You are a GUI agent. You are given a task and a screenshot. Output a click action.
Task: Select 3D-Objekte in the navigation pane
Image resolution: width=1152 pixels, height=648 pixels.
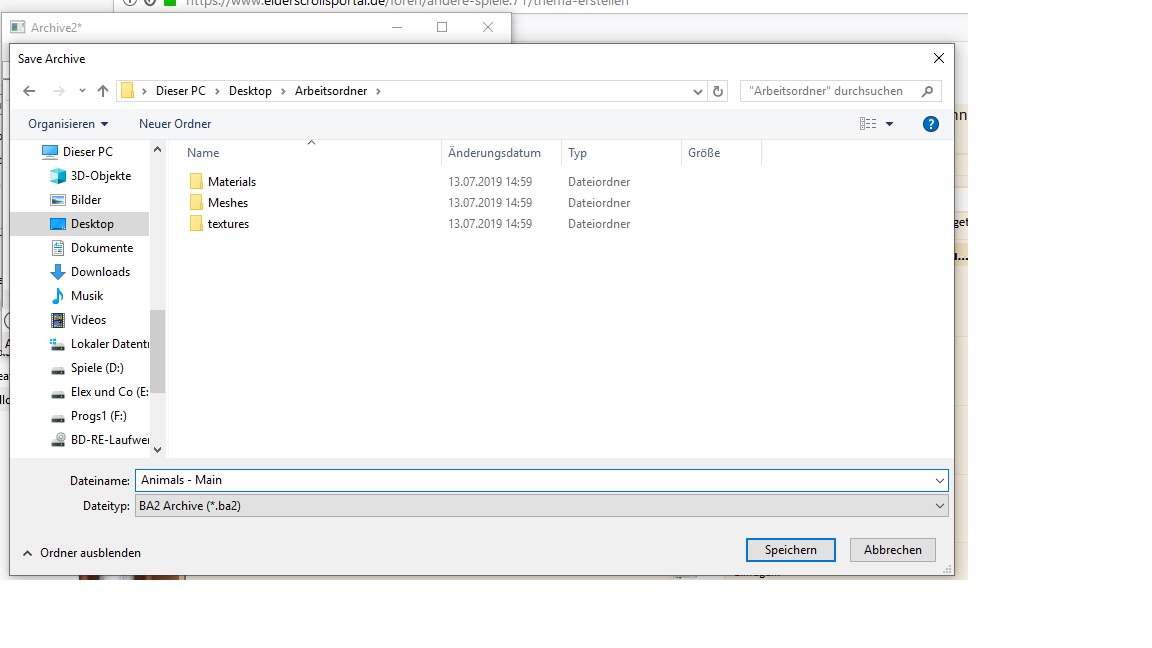pyautogui.click(x=100, y=176)
